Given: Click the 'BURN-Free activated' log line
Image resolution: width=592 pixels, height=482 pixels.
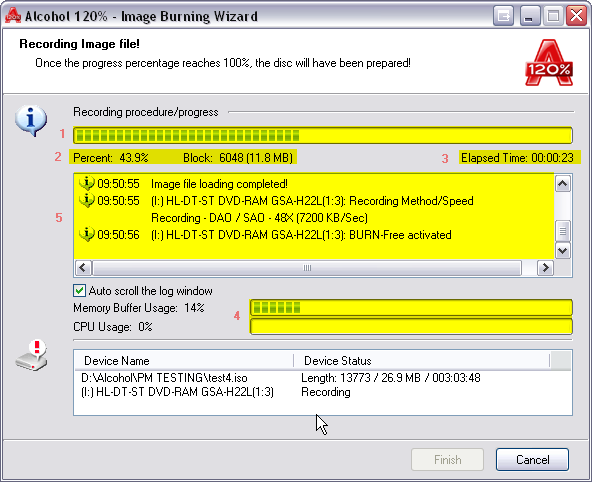Looking at the screenshot, I should (301, 235).
